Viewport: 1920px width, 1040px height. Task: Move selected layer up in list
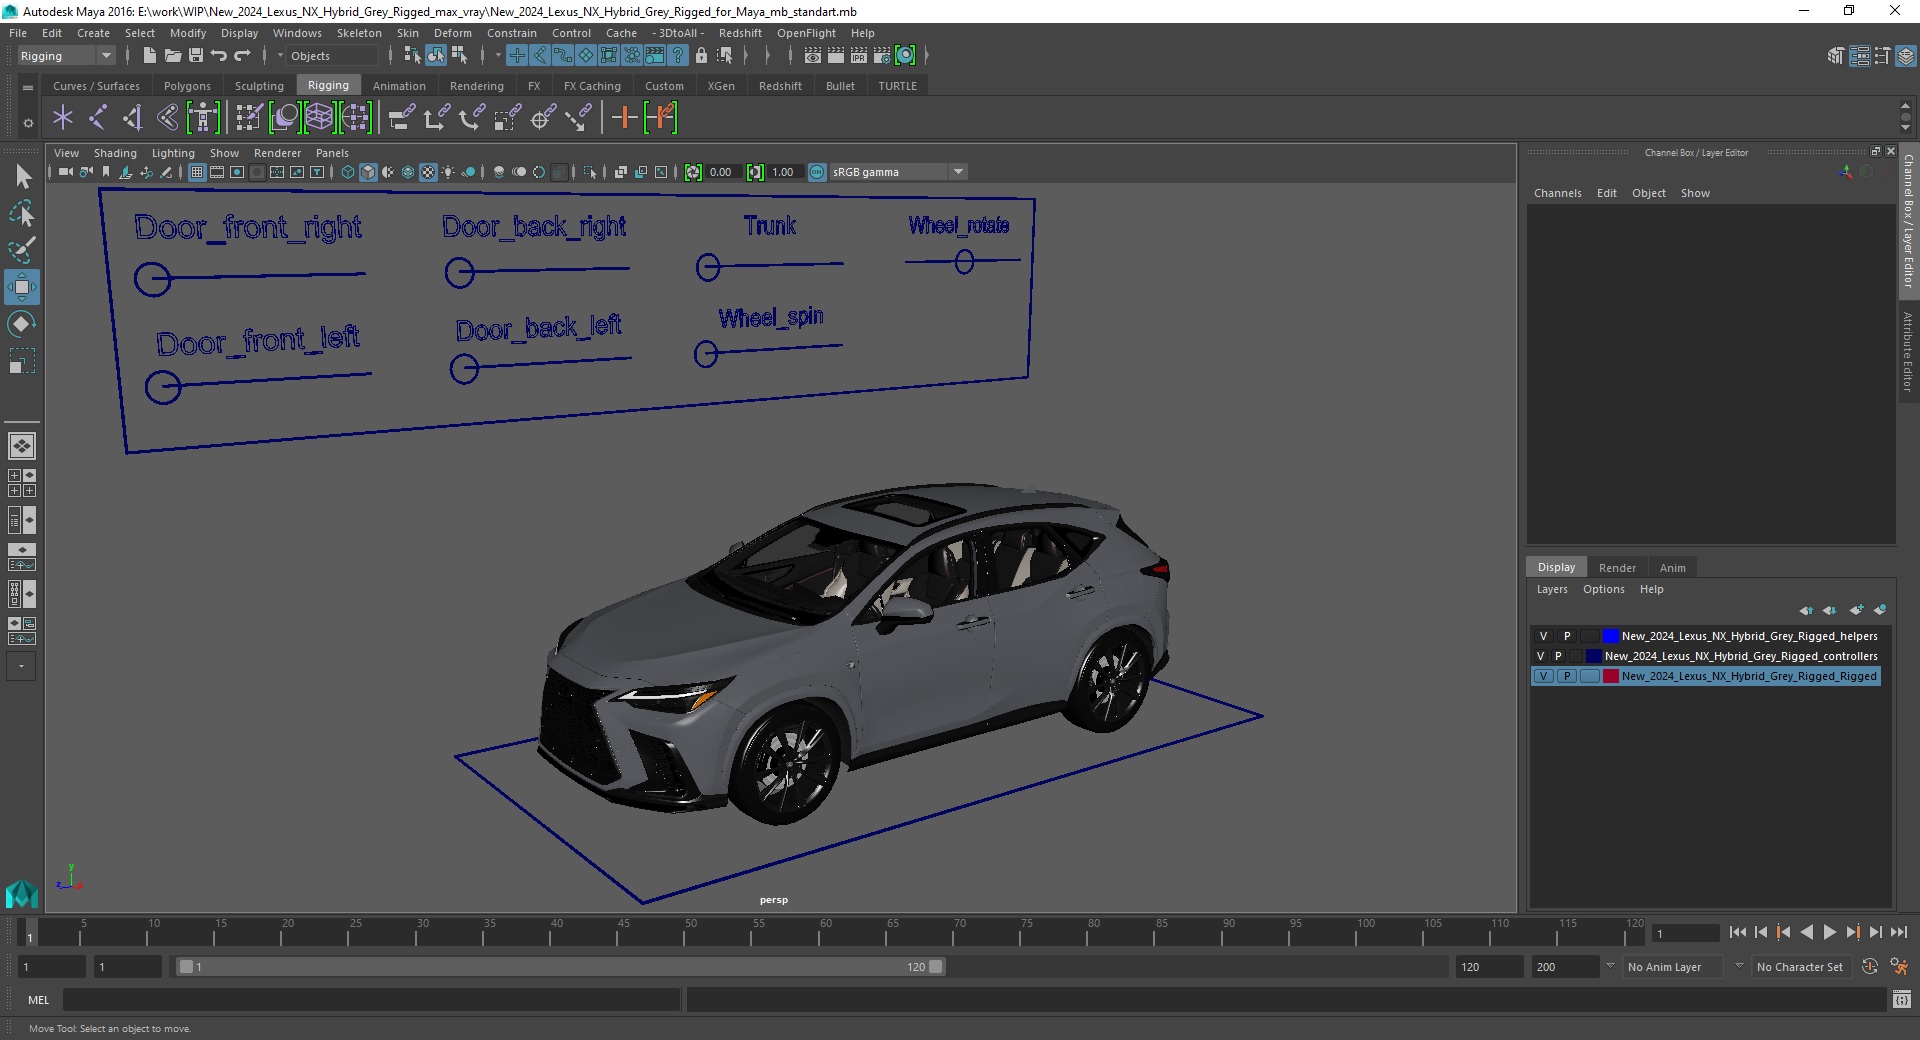[1806, 610]
